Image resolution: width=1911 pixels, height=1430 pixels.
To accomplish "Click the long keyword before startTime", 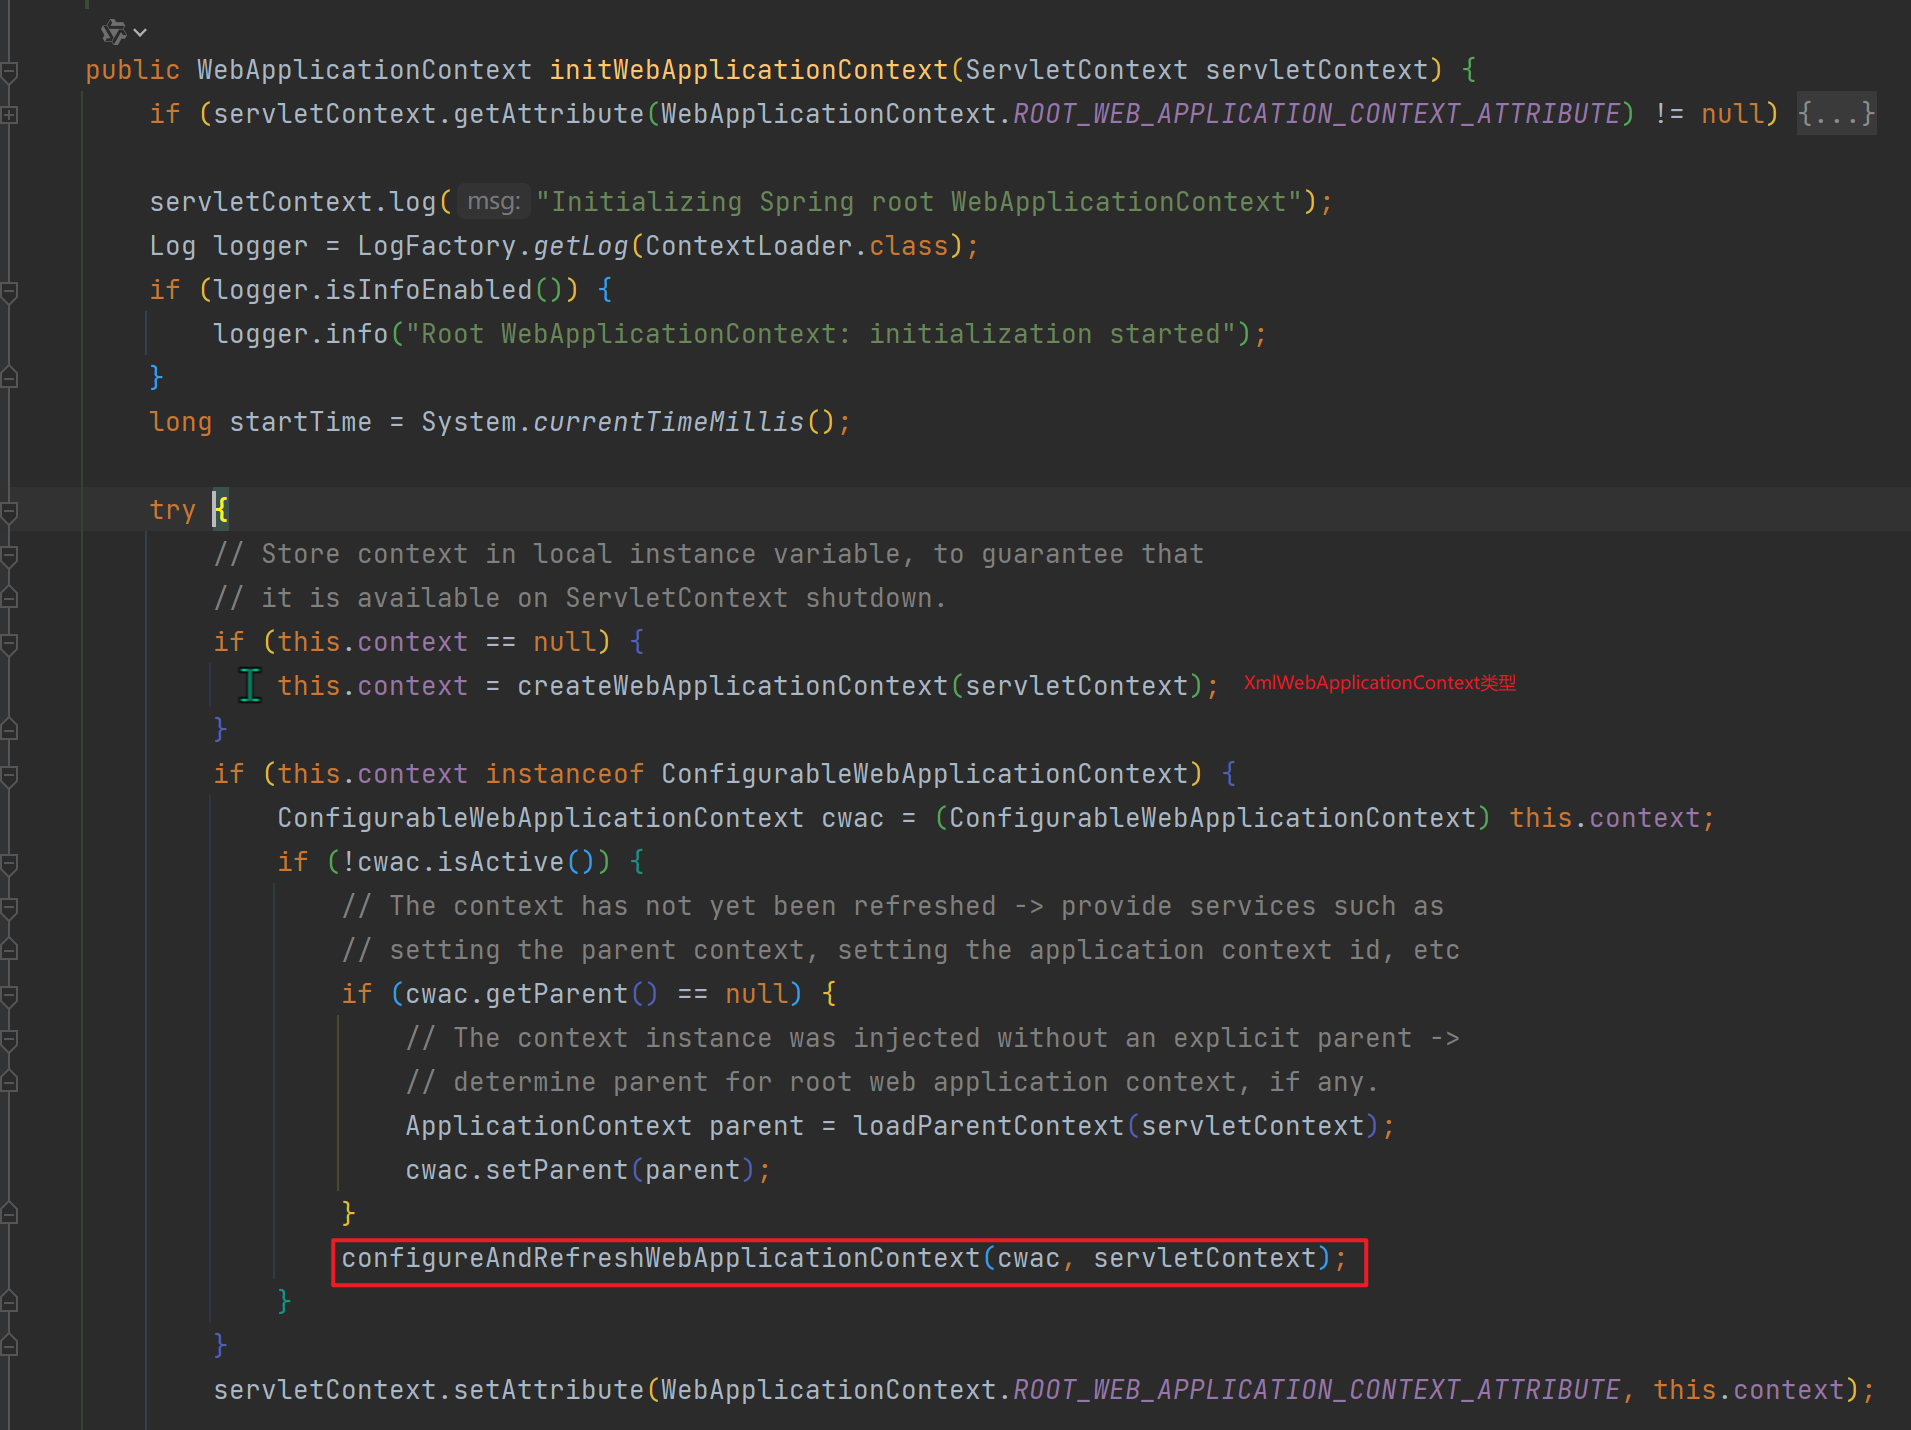I will 181,422.
